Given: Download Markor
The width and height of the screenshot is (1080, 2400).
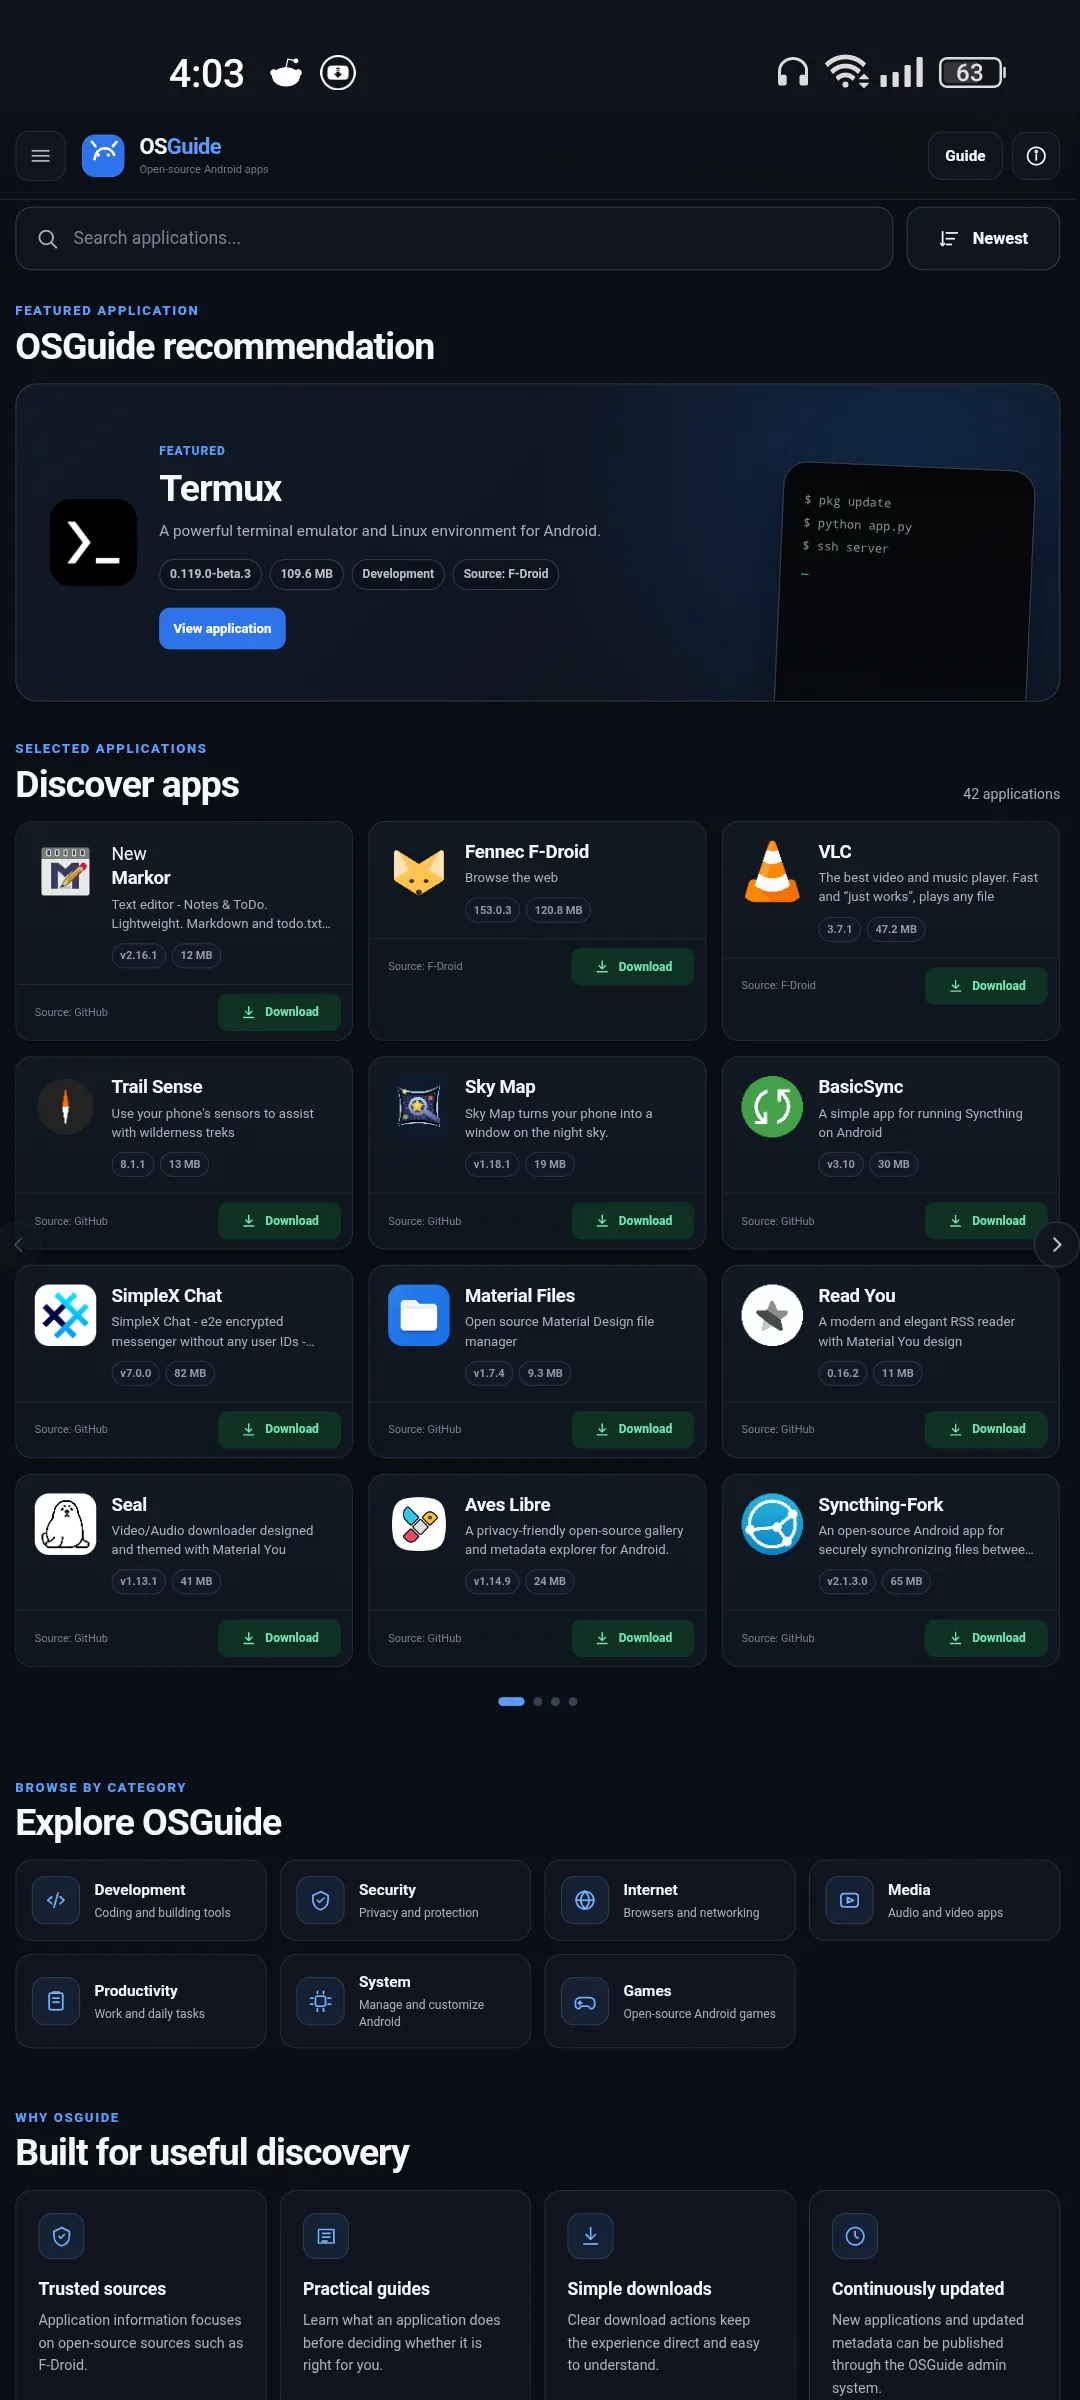Looking at the screenshot, I should (x=279, y=1012).
